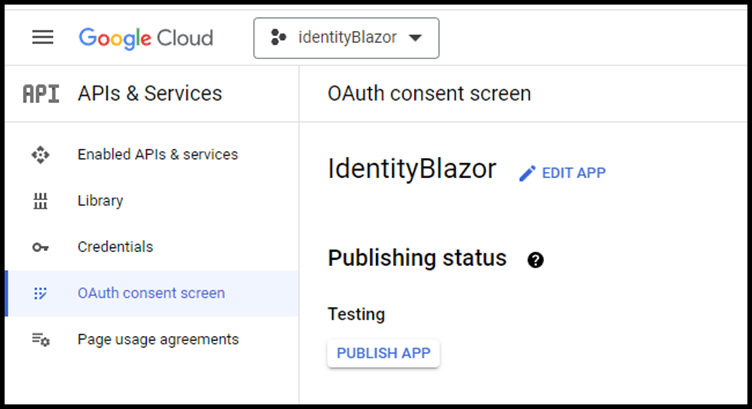Click the Credentials key icon
This screenshot has width=752, height=409.
(x=40, y=247)
